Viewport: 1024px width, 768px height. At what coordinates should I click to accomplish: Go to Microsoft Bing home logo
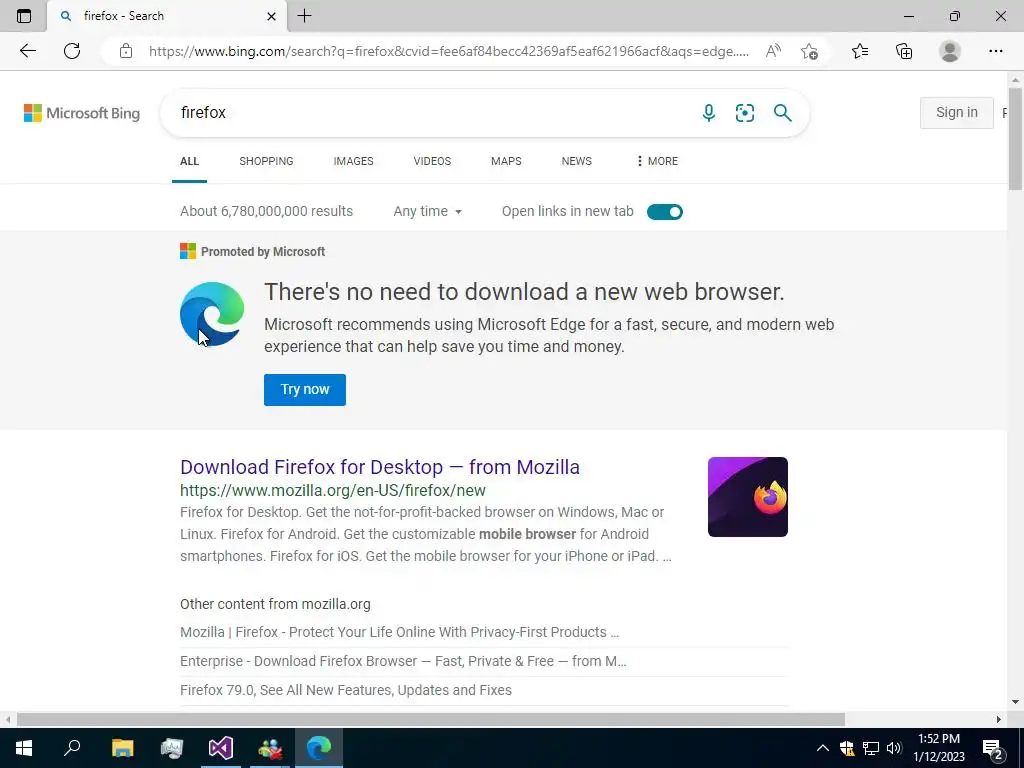(x=82, y=113)
